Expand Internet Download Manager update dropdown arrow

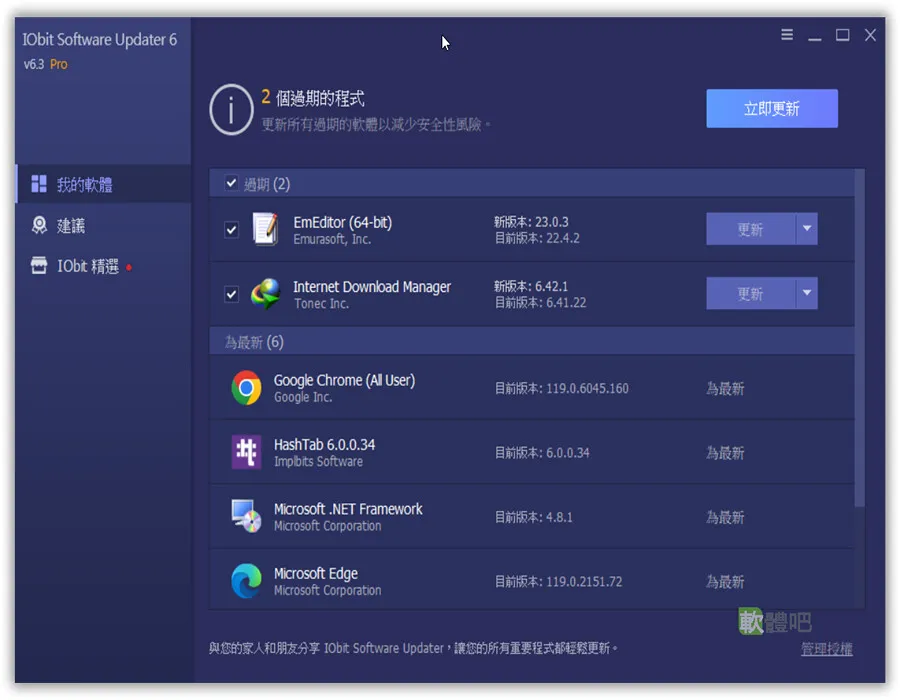pyautogui.click(x=807, y=293)
